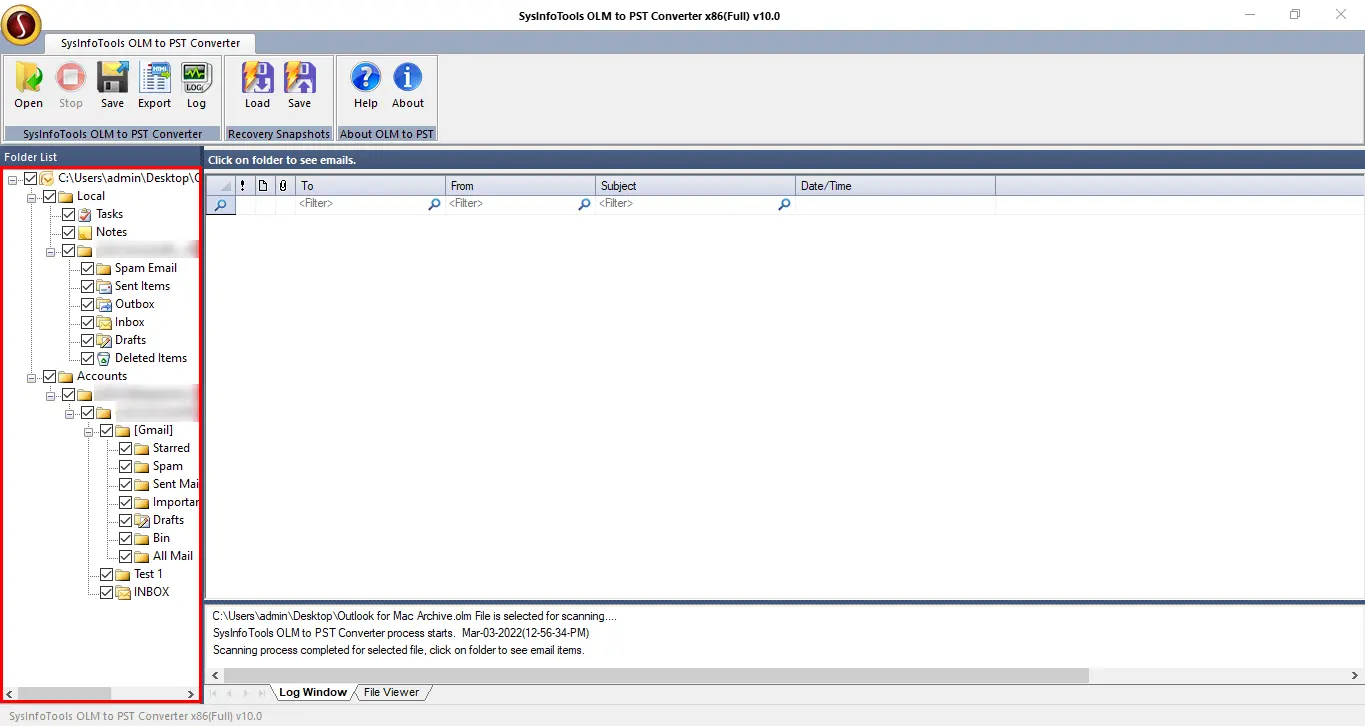Uncheck the Notes folder checkbox

[x=68, y=232]
